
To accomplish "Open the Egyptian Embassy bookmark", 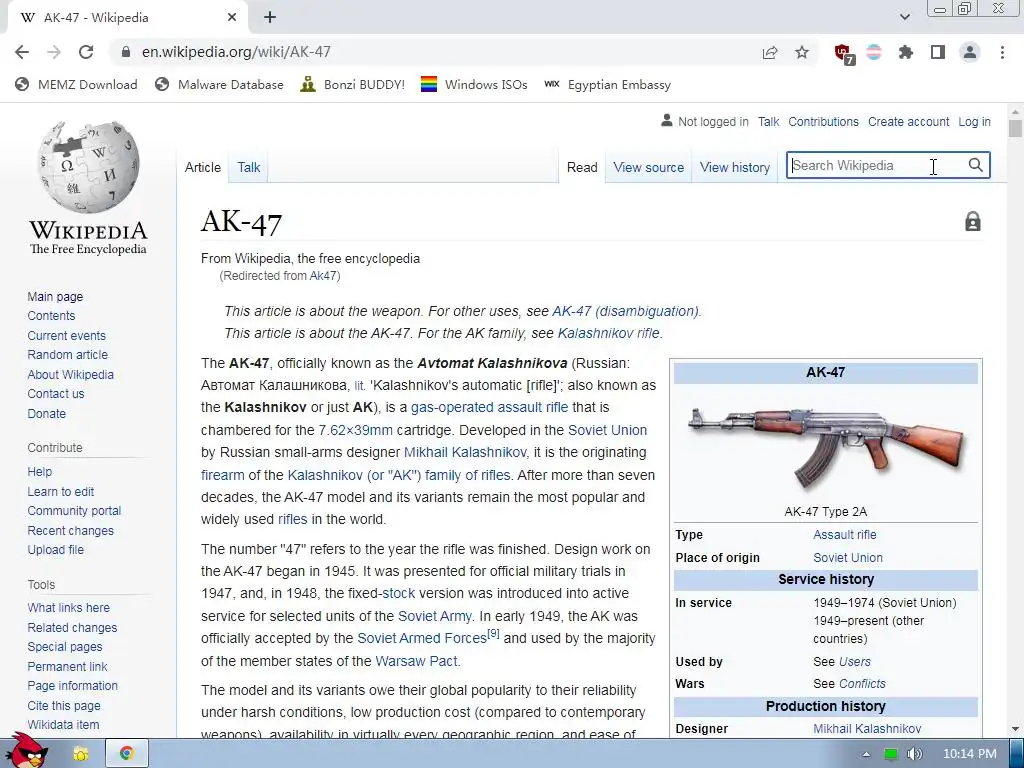I will [607, 85].
